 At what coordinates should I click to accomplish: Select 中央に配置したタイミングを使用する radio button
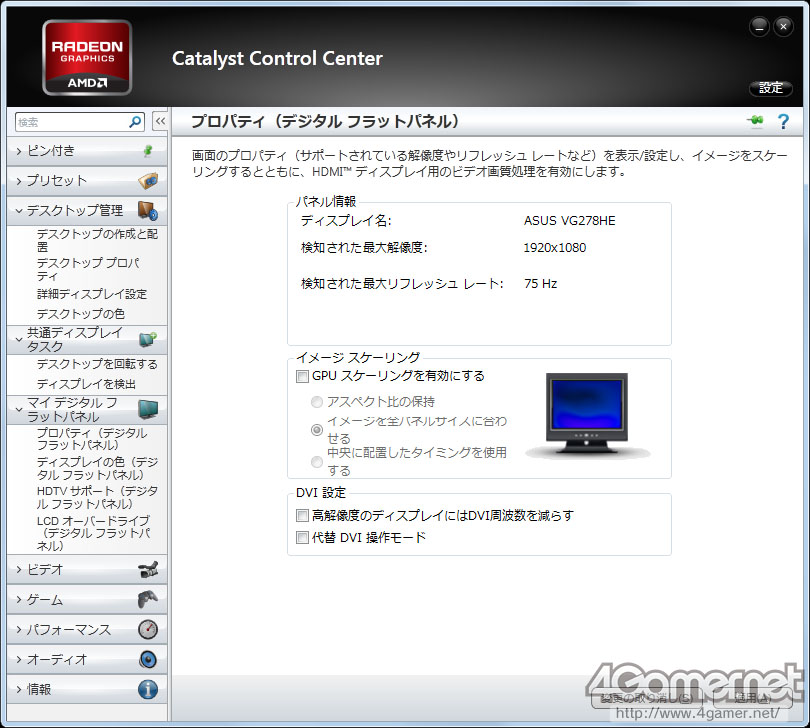[x=317, y=461]
